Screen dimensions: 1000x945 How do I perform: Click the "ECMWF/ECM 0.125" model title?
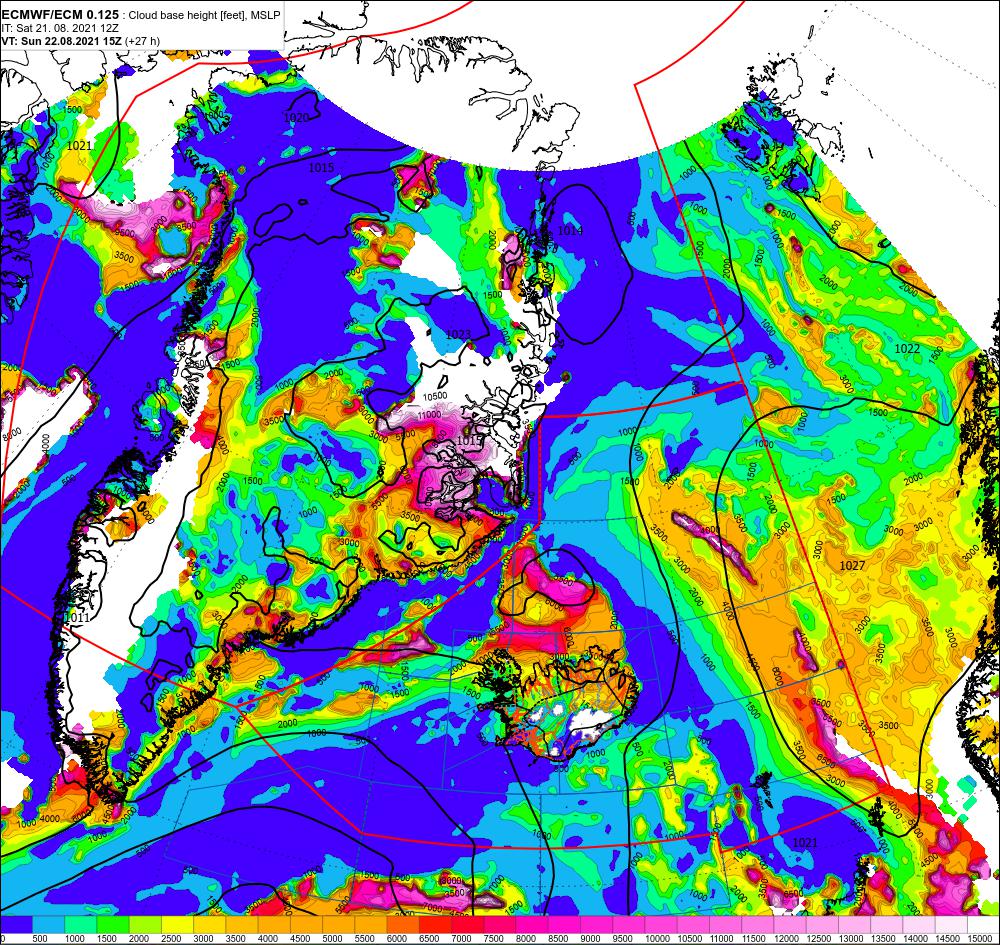tap(61, 15)
